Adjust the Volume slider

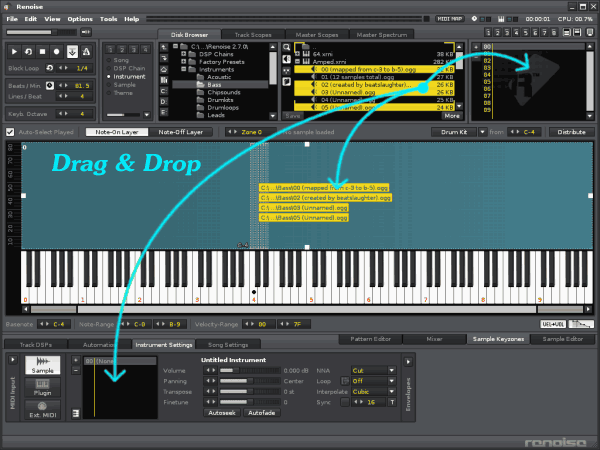(x=249, y=370)
